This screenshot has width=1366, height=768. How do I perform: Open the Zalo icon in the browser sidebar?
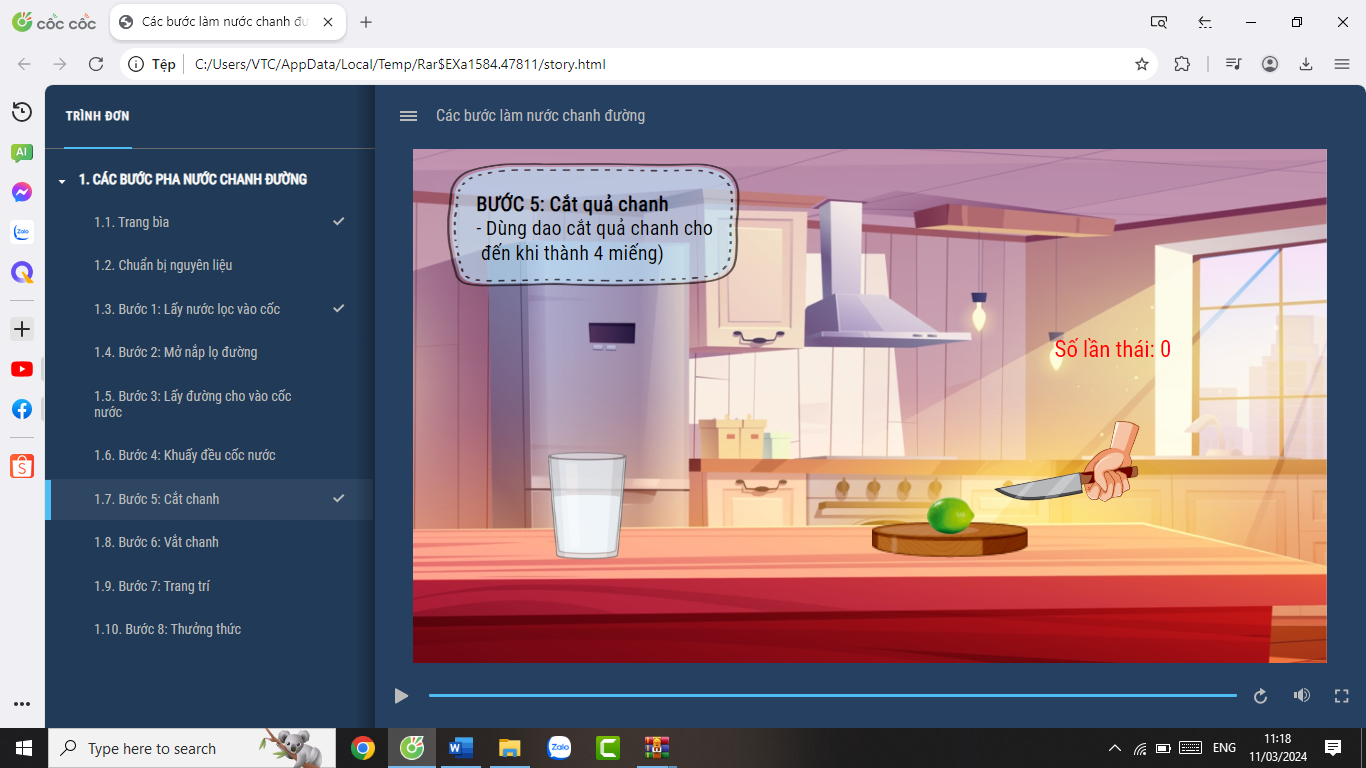click(x=22, y=232)
